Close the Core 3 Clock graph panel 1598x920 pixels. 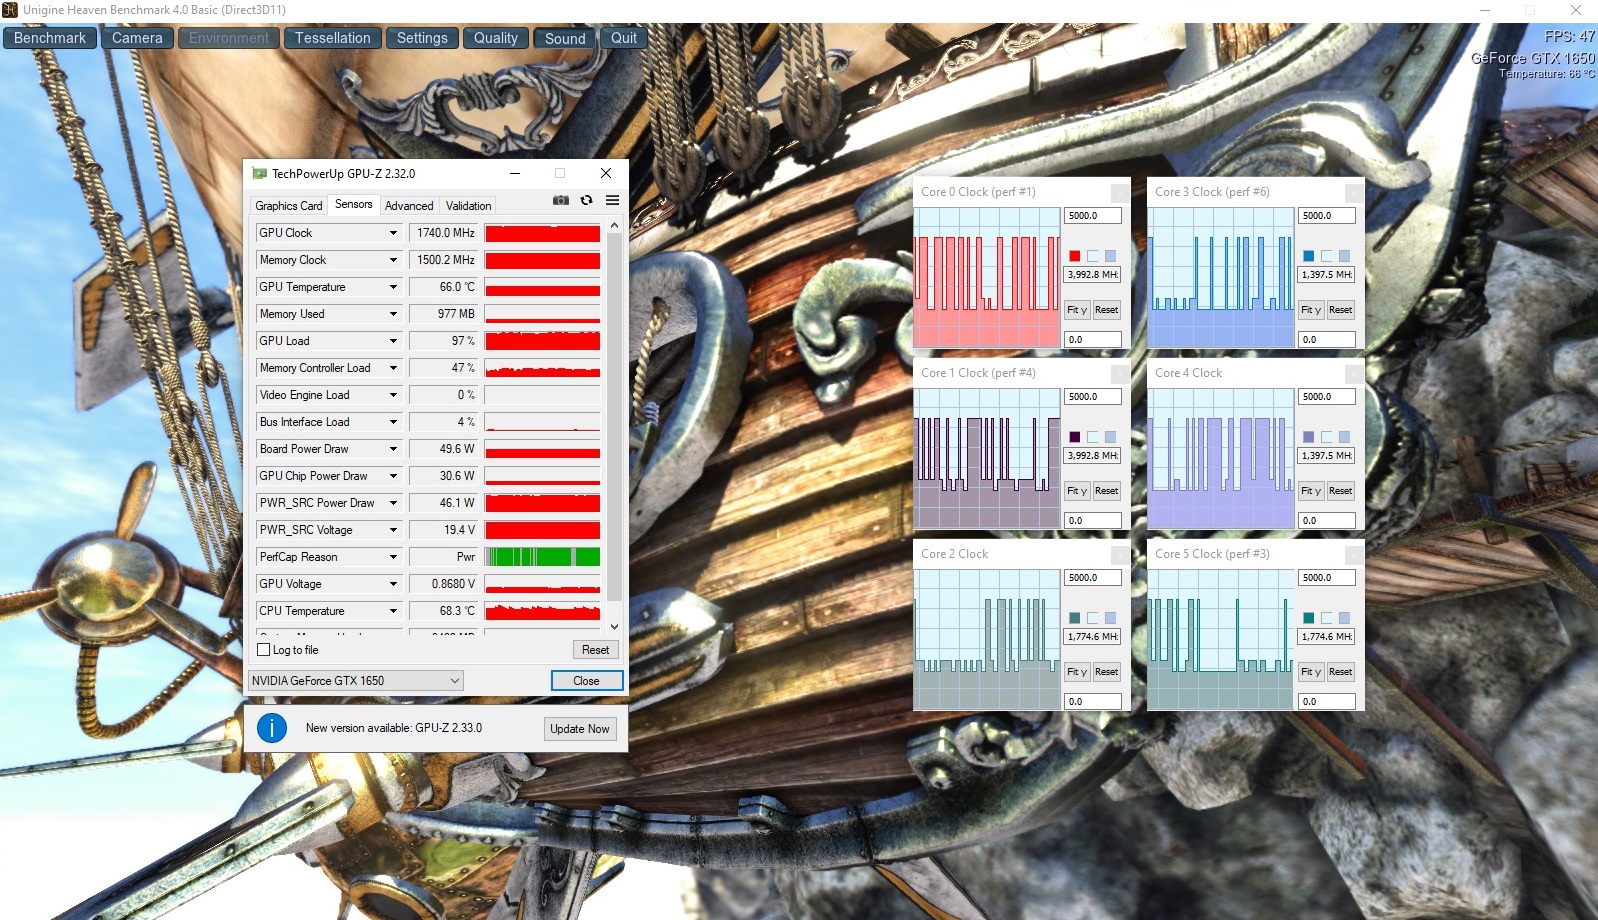tap(1354, 192)
